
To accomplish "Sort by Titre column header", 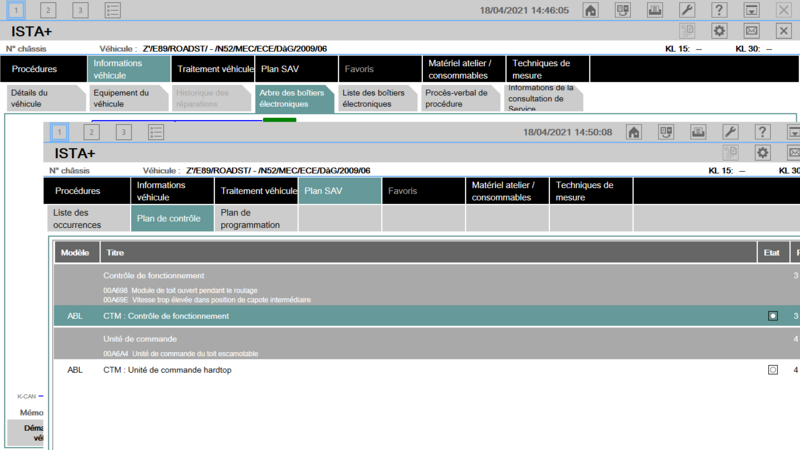I will (428, 253).
